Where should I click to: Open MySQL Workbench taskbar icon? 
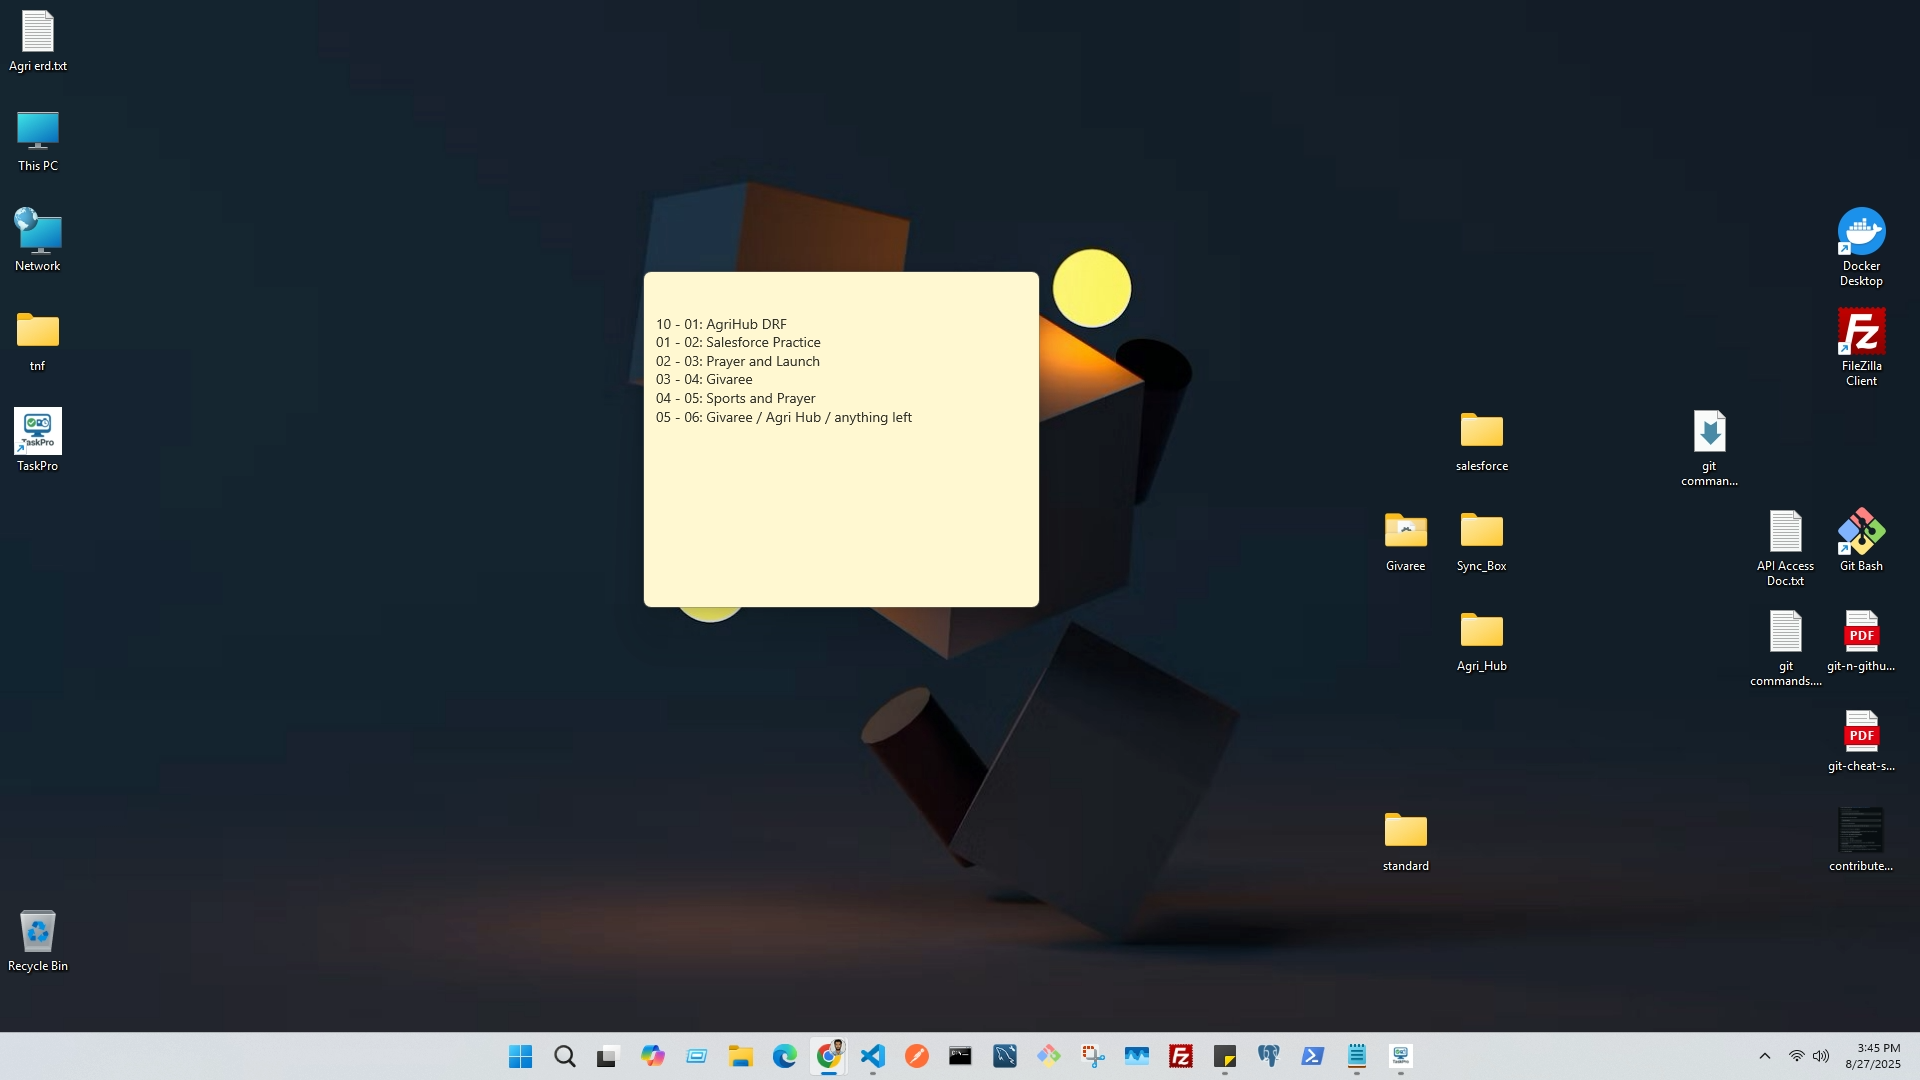click(x=1005, y=1056)
